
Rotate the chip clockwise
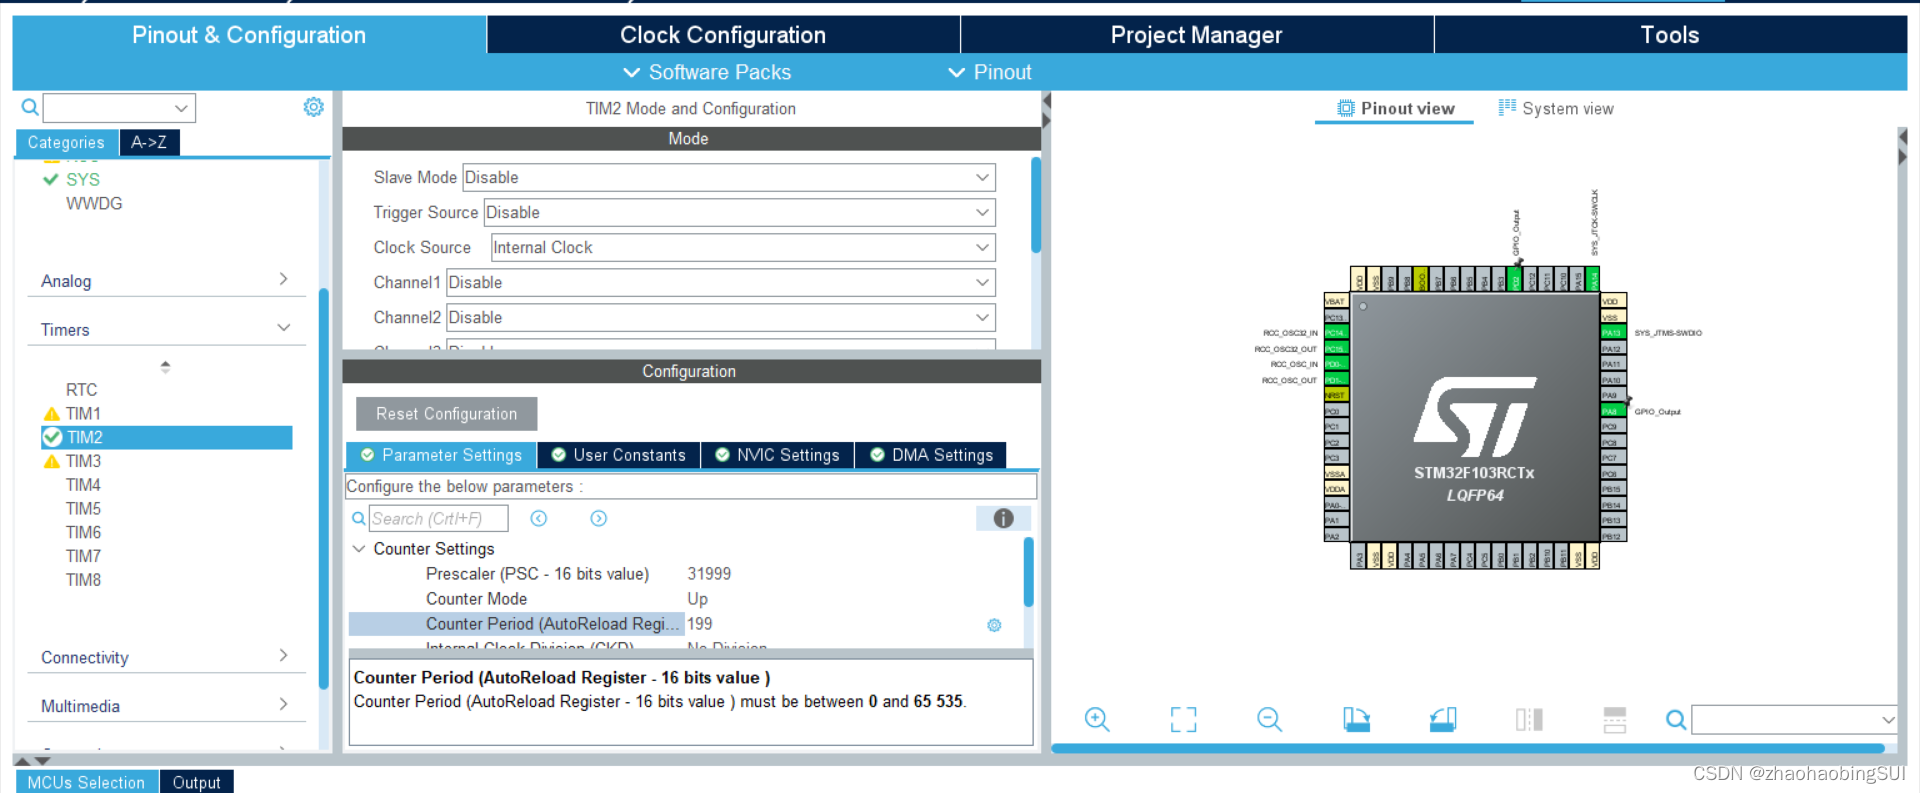coord(1356,719)
